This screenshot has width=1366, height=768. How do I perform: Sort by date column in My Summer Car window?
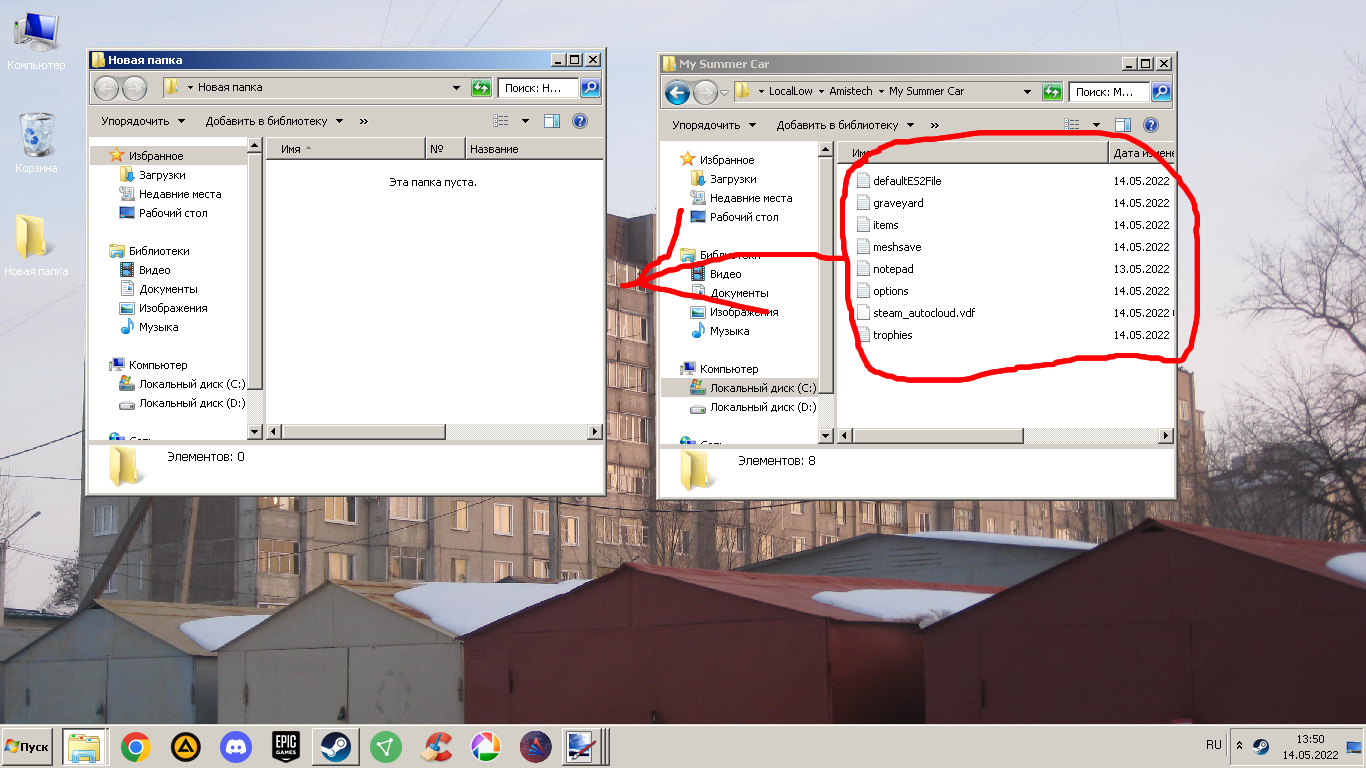click(1141, 153)
